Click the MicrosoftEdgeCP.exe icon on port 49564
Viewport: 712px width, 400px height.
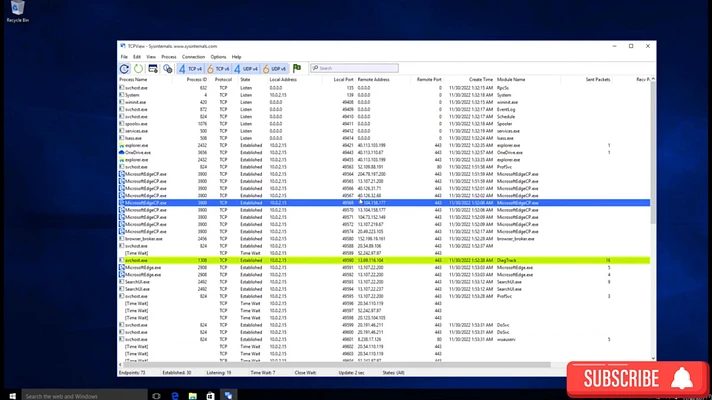121,174
